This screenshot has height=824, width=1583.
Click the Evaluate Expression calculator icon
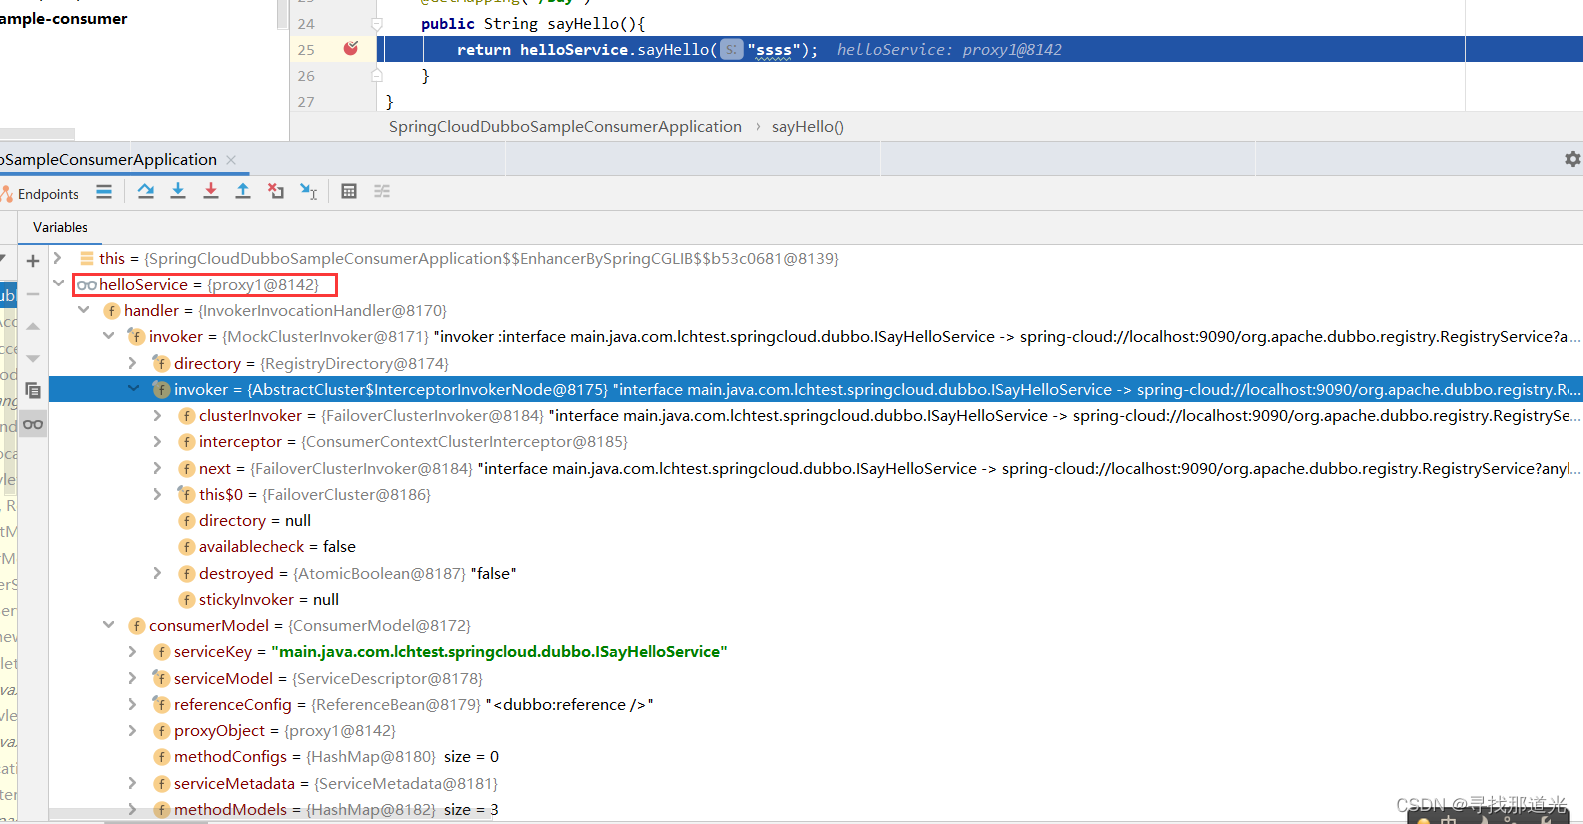pos(349,191)
